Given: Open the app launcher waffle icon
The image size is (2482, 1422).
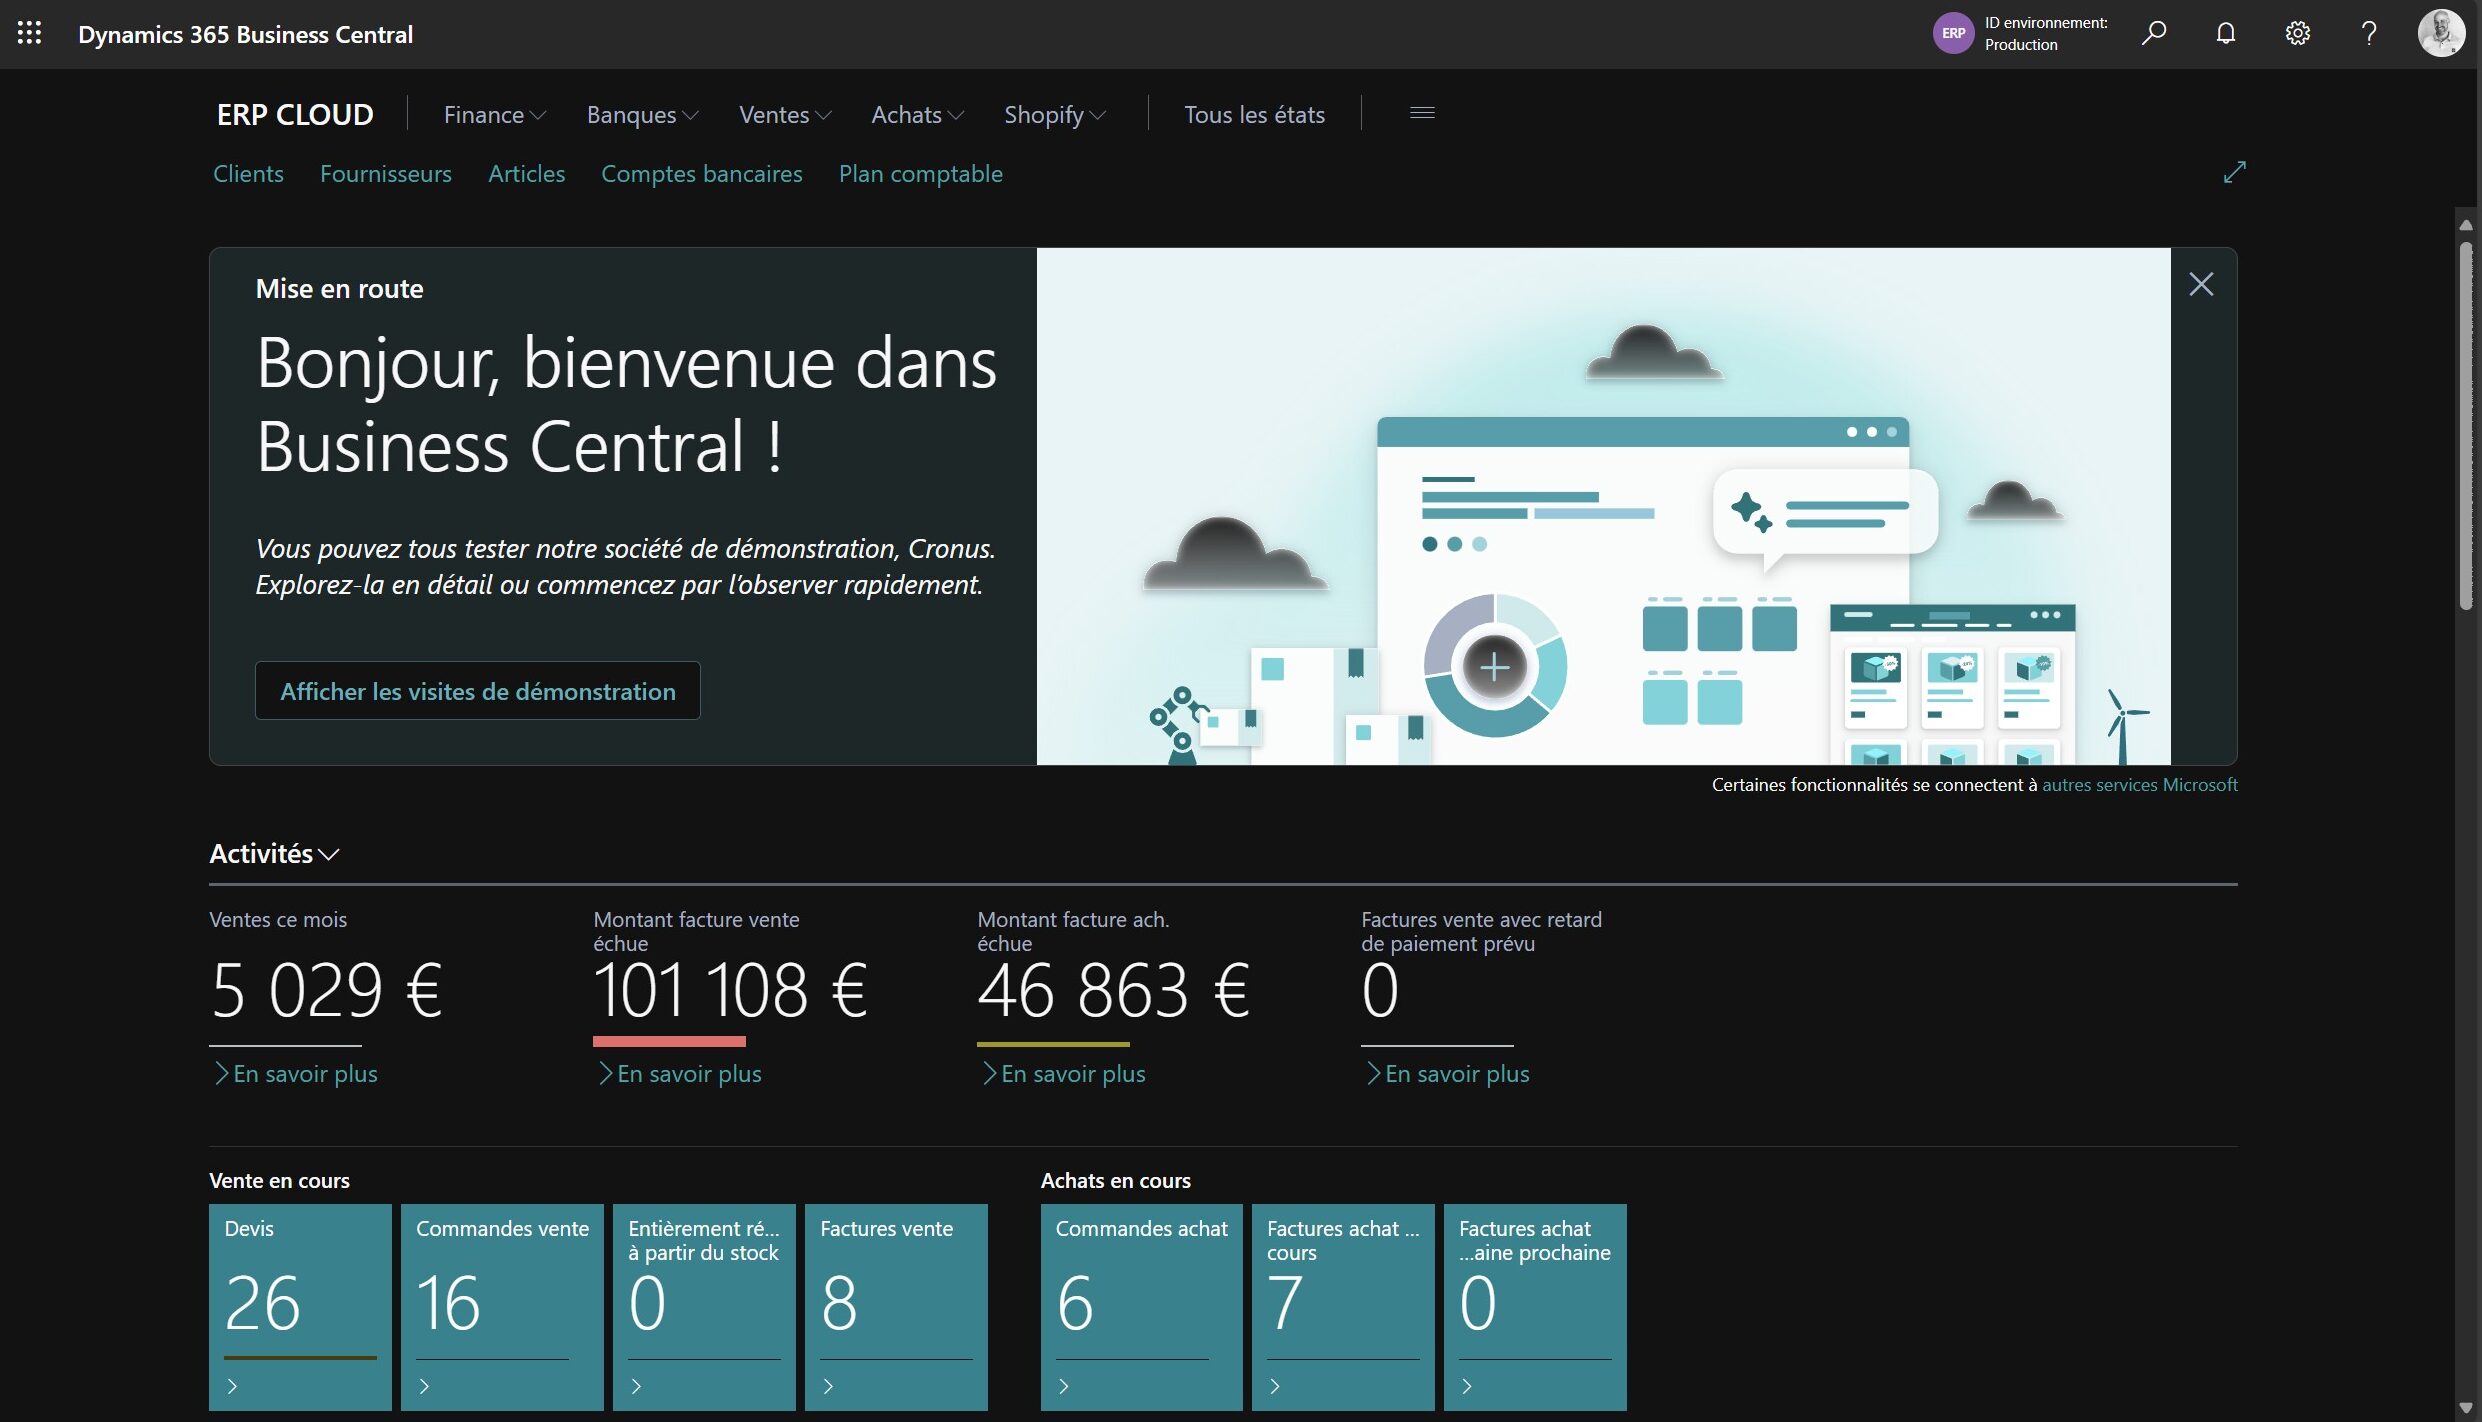Looking at the screenshot, I should pos(29,33).
